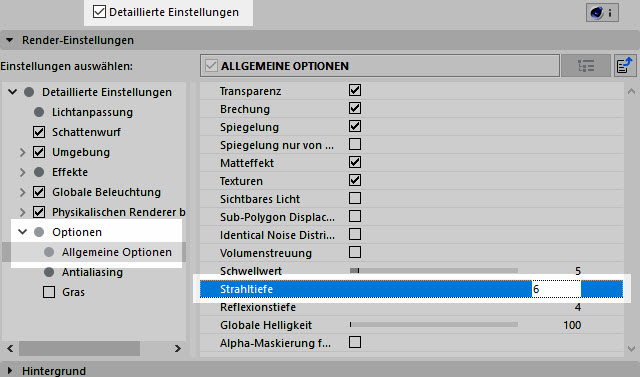The height and width of the screenshot is (377, 640).
Task: Toggle the Schattenwurf checkbox in tree
Action: coord(39,132)
